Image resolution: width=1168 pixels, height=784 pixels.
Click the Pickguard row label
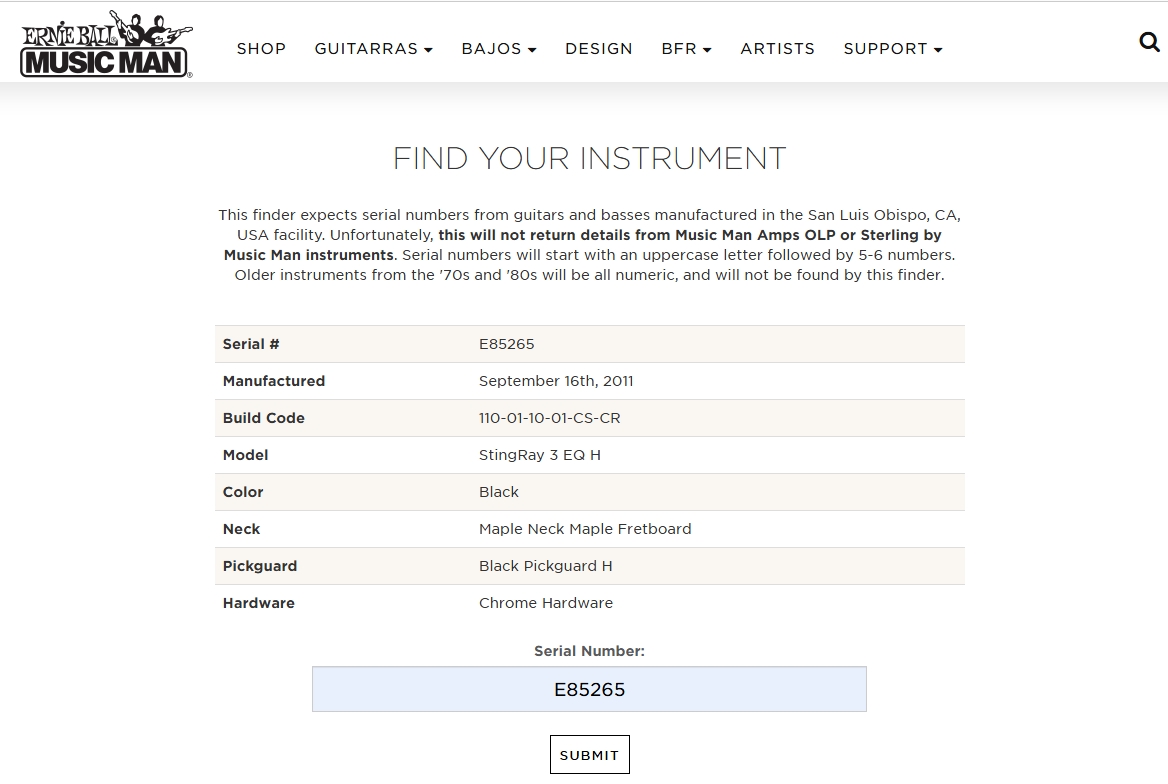260,566
